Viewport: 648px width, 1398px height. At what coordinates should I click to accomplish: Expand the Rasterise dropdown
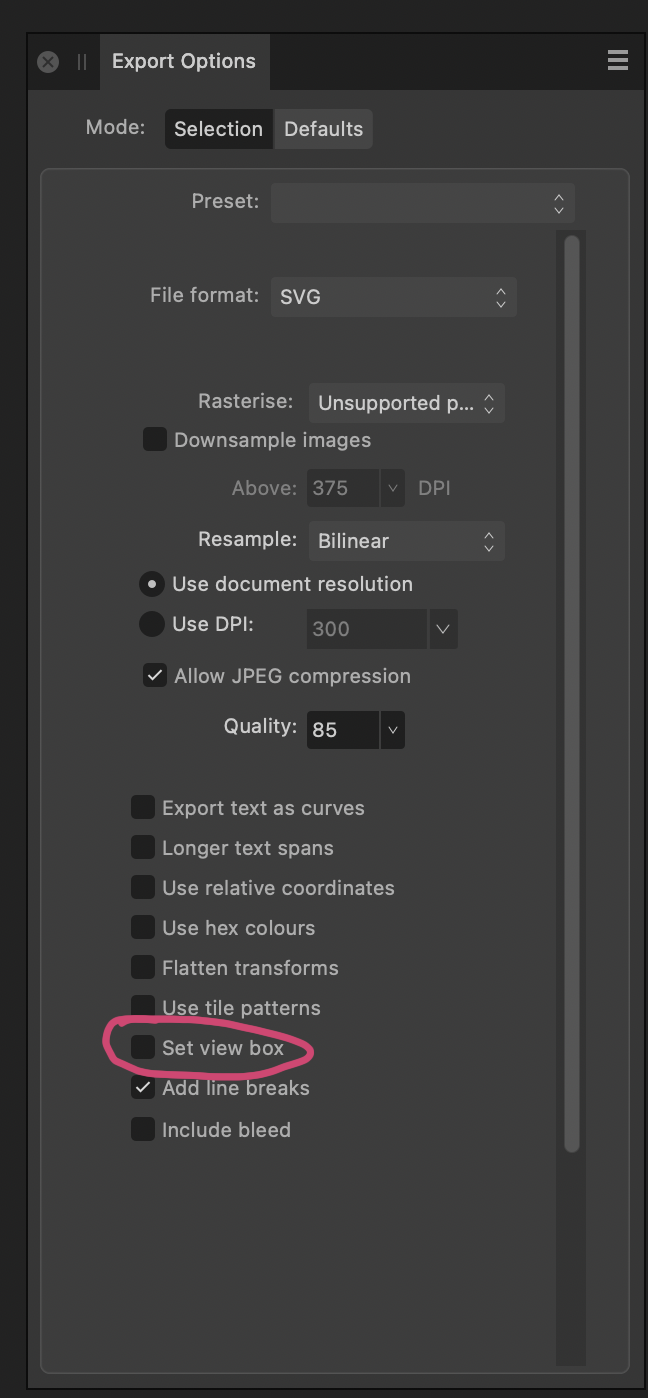(406, 403)
